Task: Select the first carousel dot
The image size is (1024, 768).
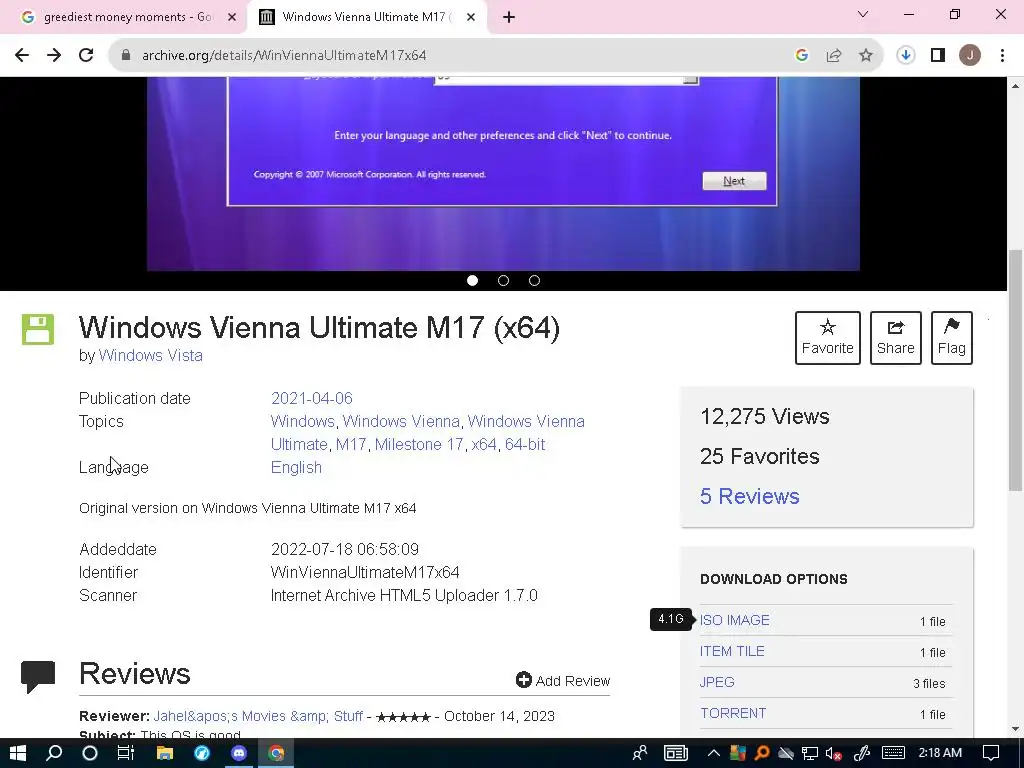Action: [473, 281]
